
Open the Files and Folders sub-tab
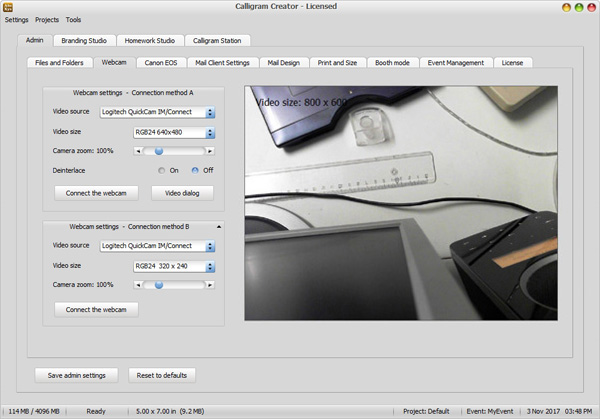[59, 63]
